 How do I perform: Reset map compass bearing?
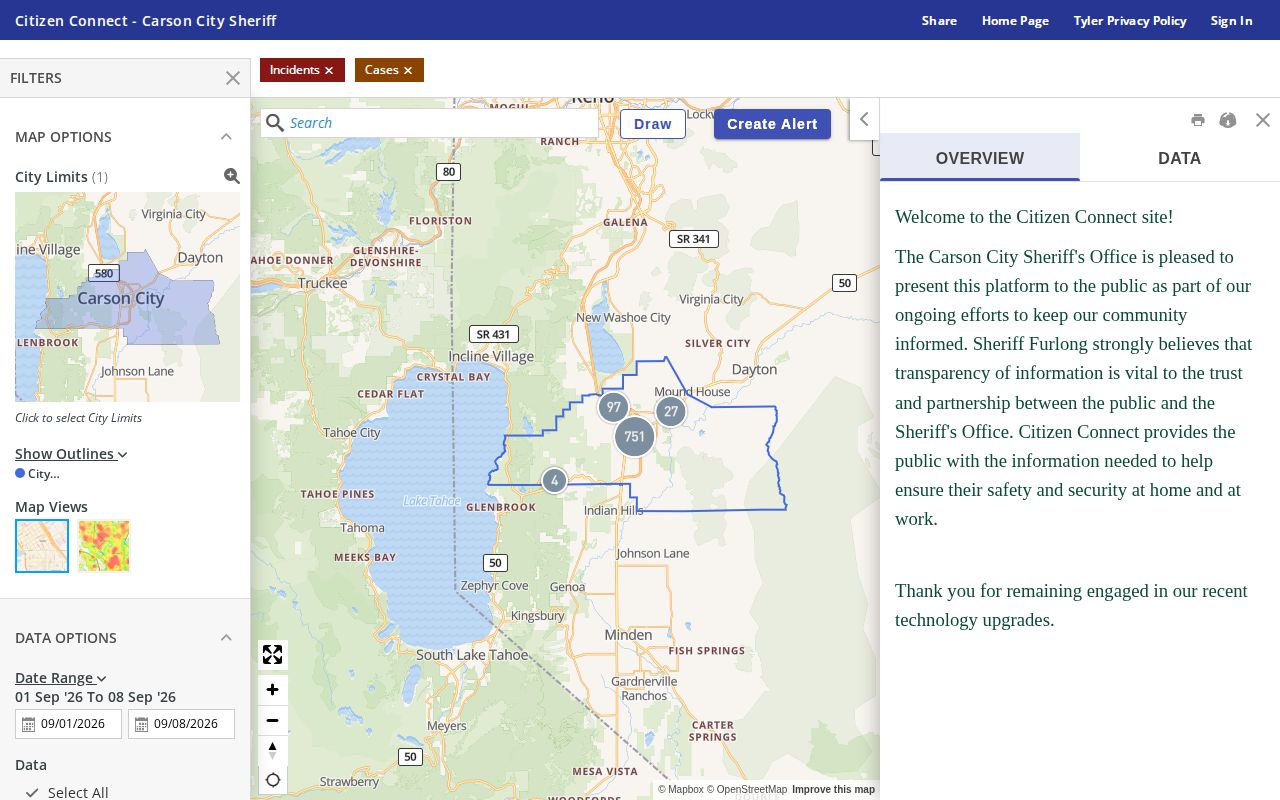click(x=272, y=750)
